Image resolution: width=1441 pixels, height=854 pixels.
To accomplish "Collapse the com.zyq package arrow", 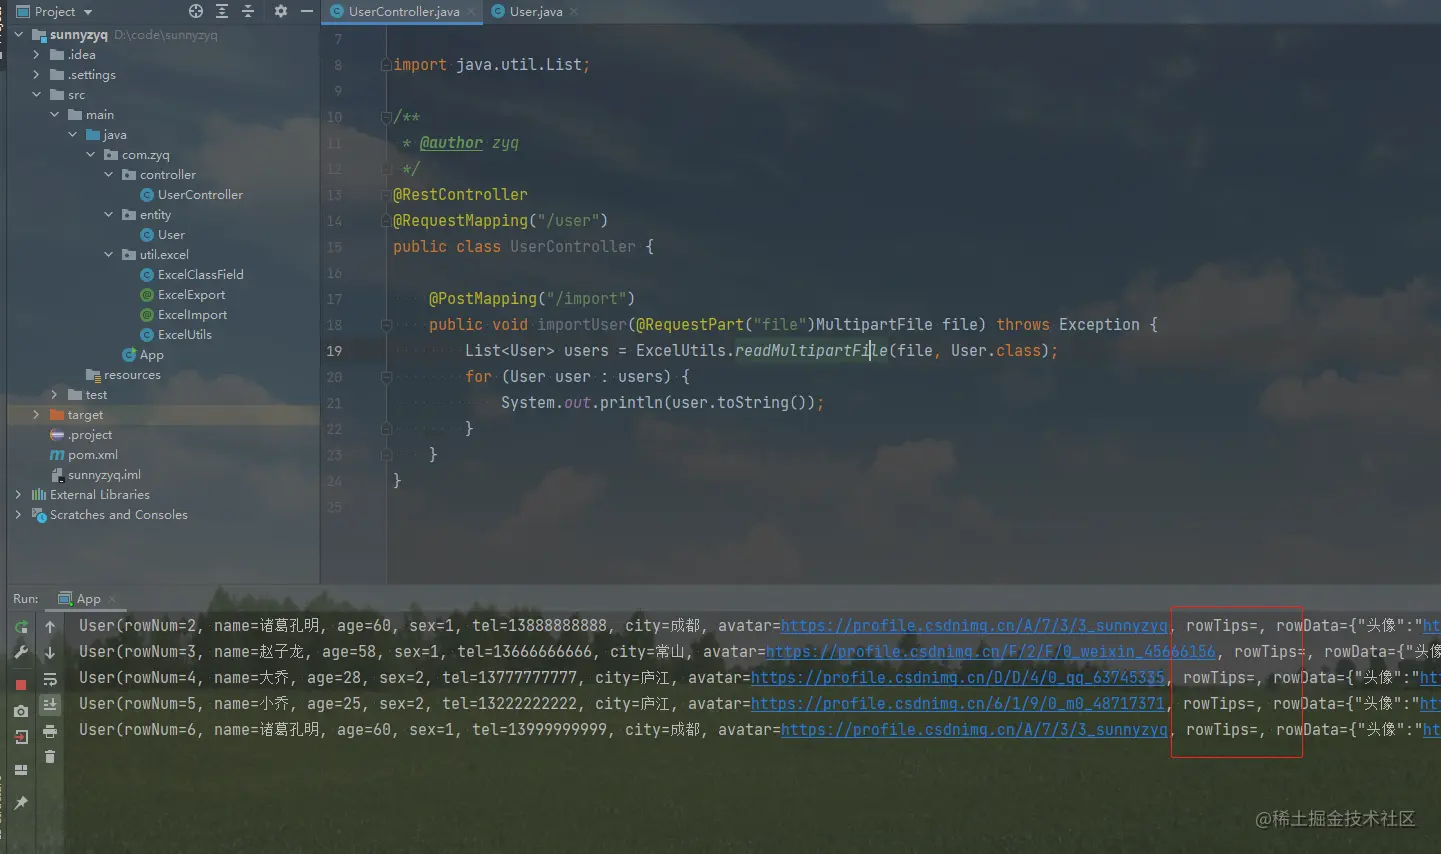I will click(x=90, y=155).
